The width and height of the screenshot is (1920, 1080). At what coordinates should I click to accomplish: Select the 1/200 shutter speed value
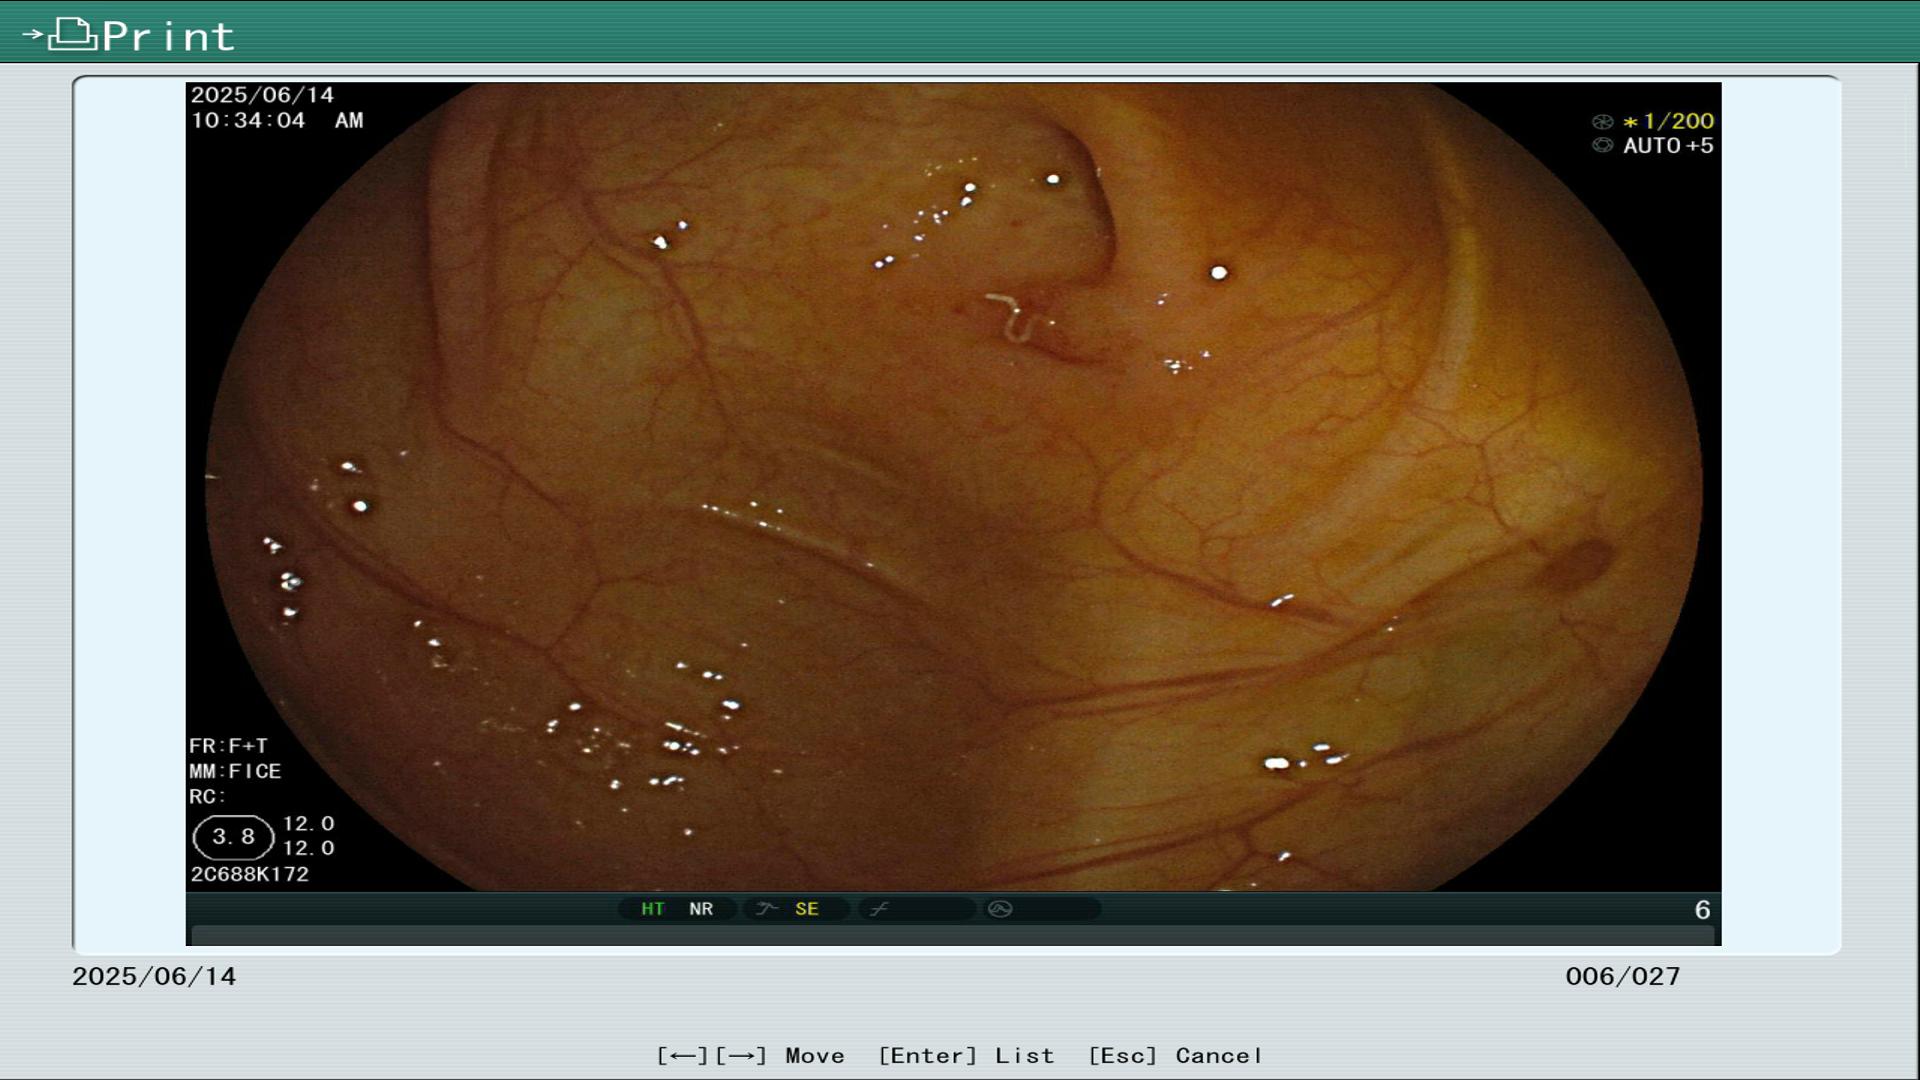[x=1678, y=121]
